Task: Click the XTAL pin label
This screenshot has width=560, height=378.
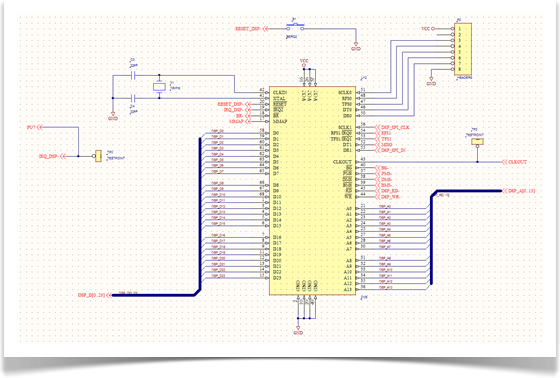Action: pos(279,98)
